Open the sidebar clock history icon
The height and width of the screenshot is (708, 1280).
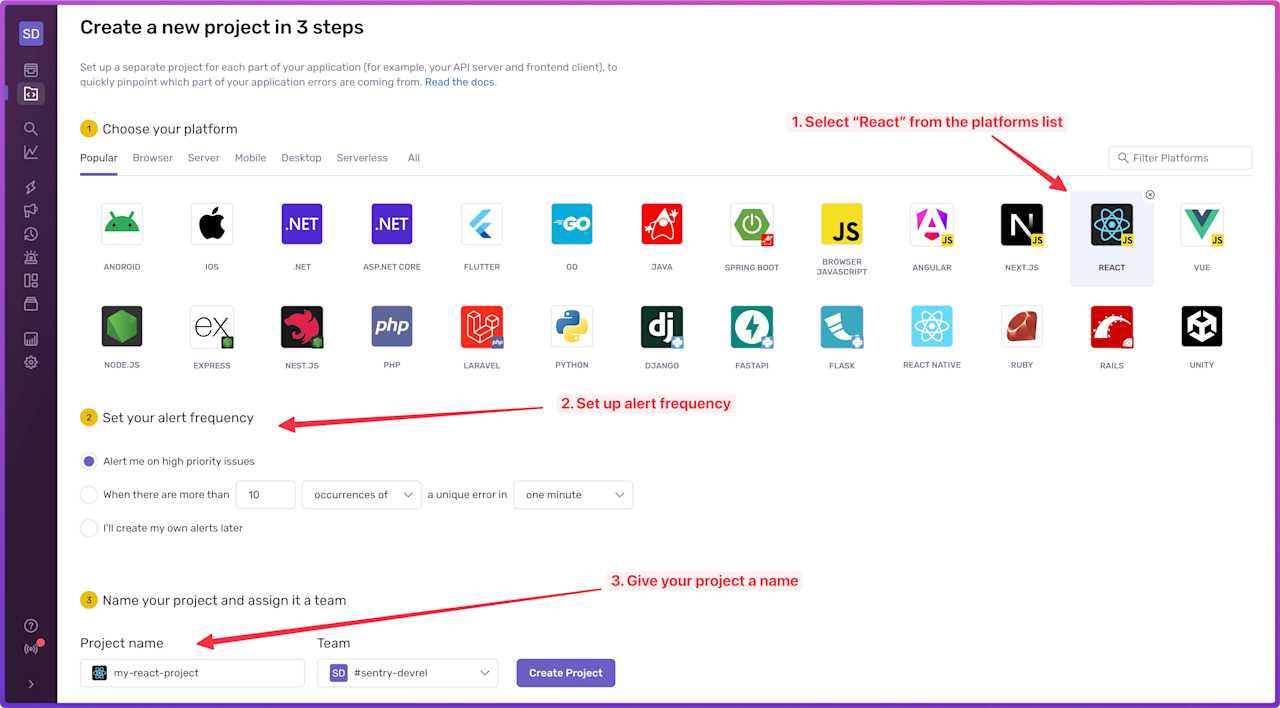tap(31, 234)
